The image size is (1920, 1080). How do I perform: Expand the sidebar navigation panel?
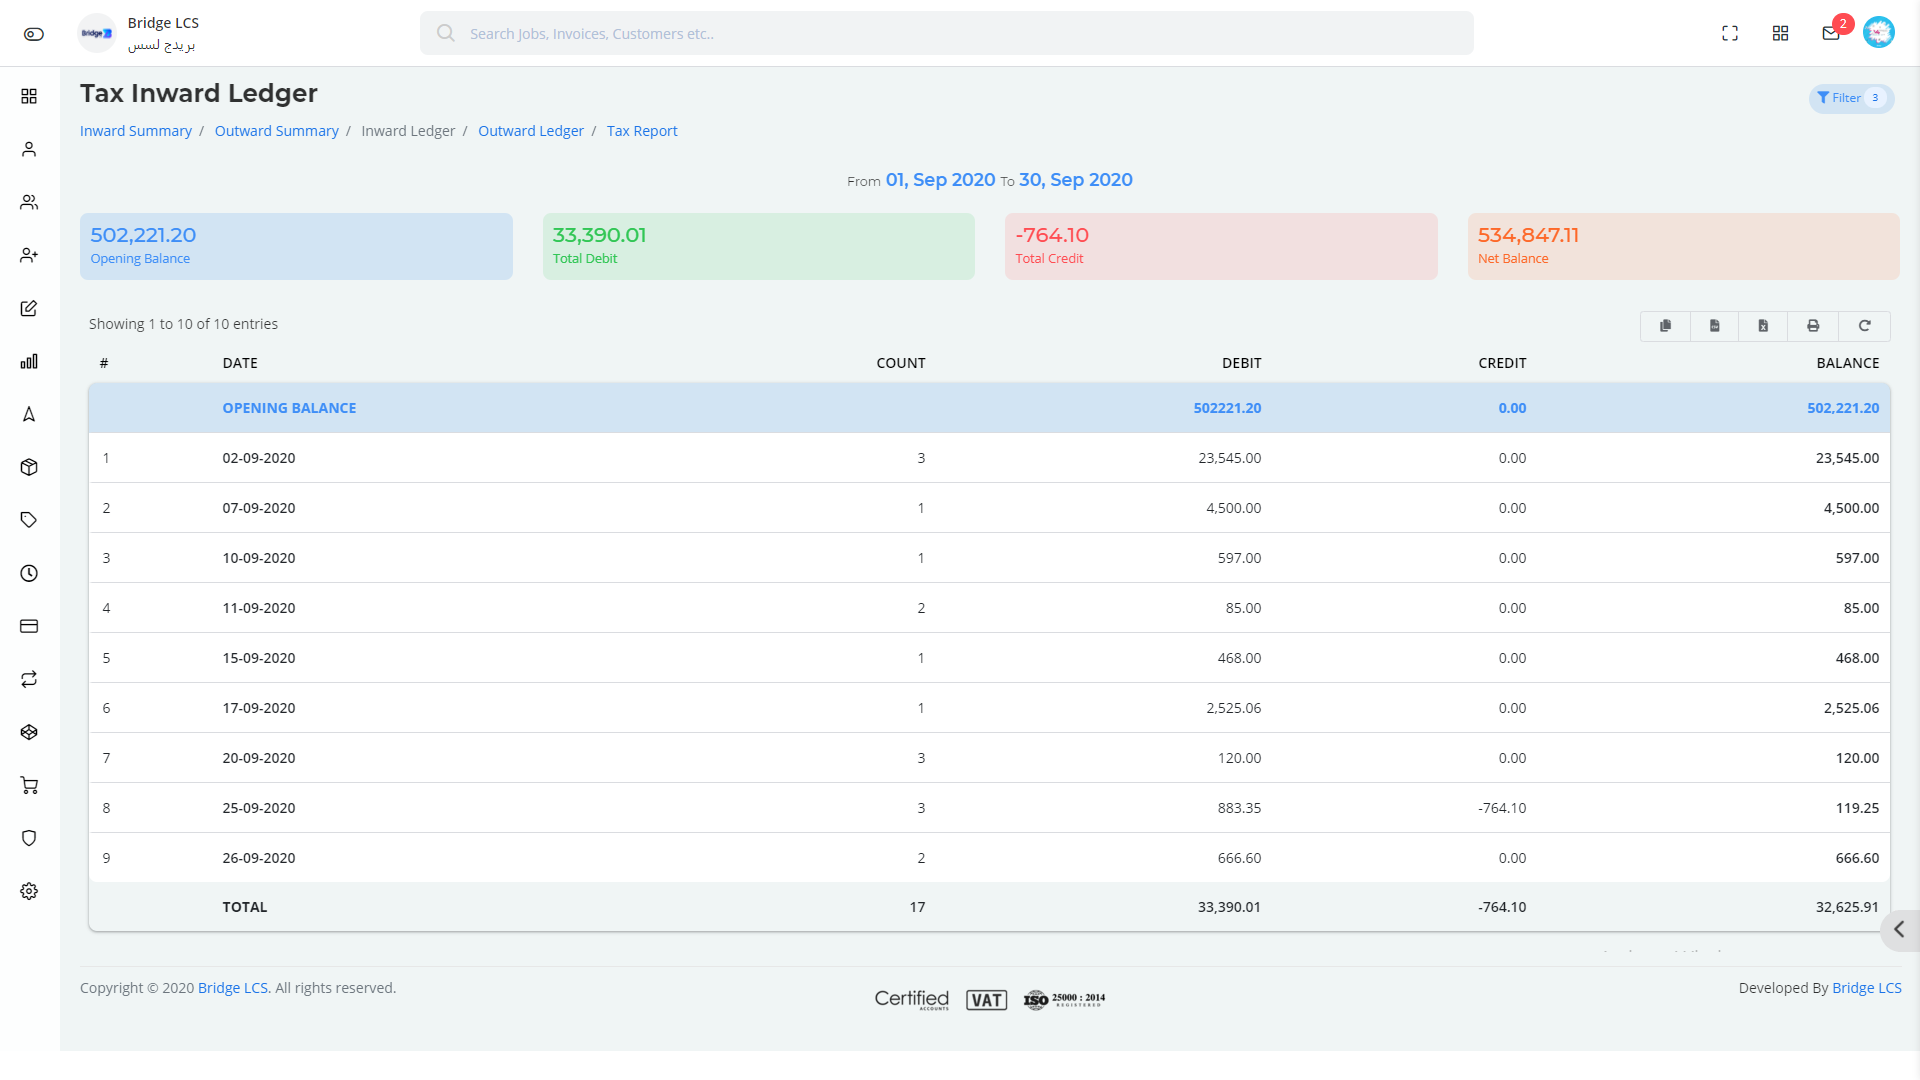click(1900, 930)
